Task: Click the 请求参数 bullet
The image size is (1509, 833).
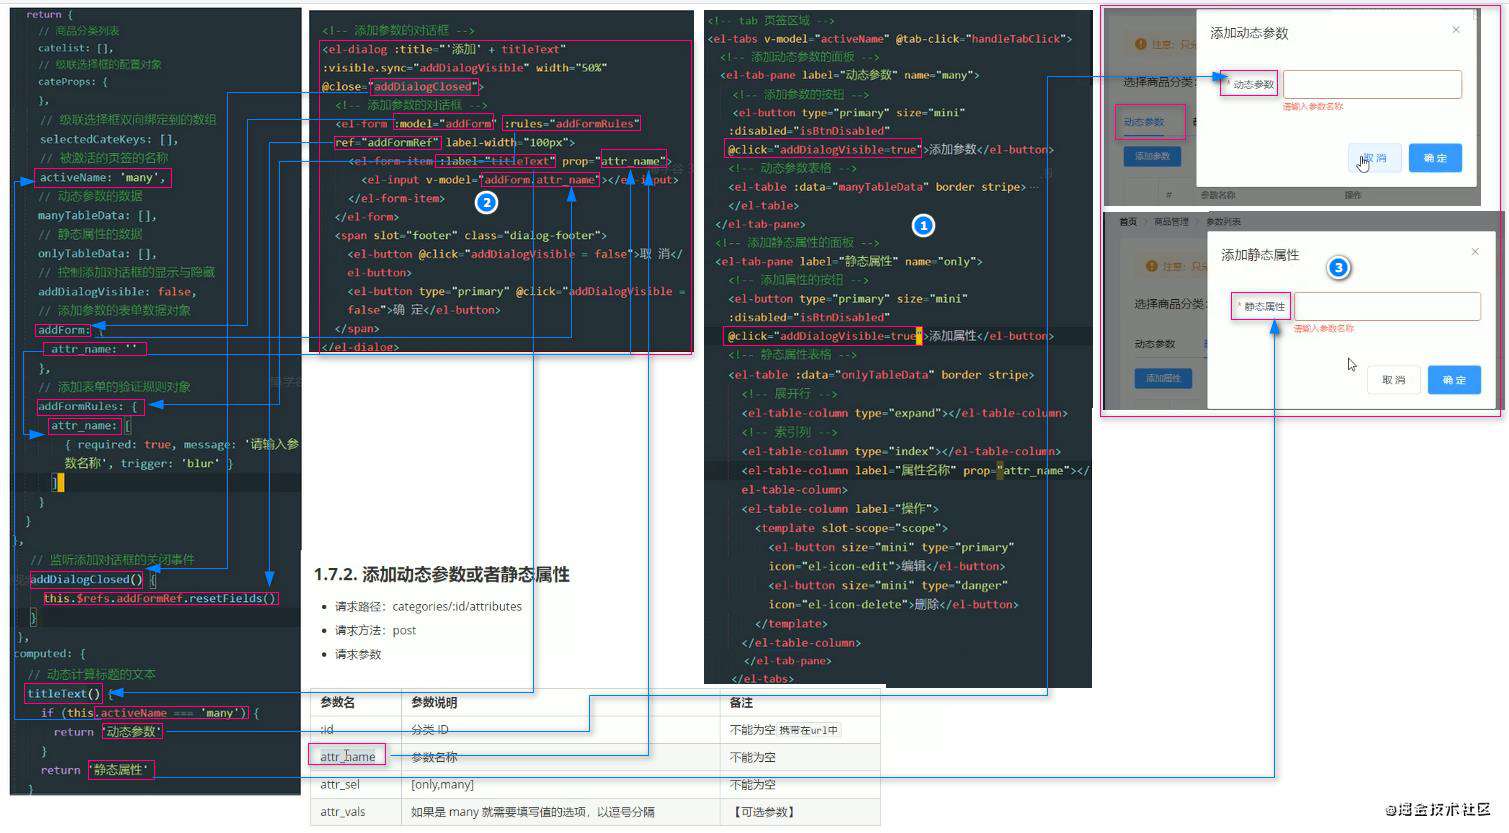Action: click(x=358, y=654)
